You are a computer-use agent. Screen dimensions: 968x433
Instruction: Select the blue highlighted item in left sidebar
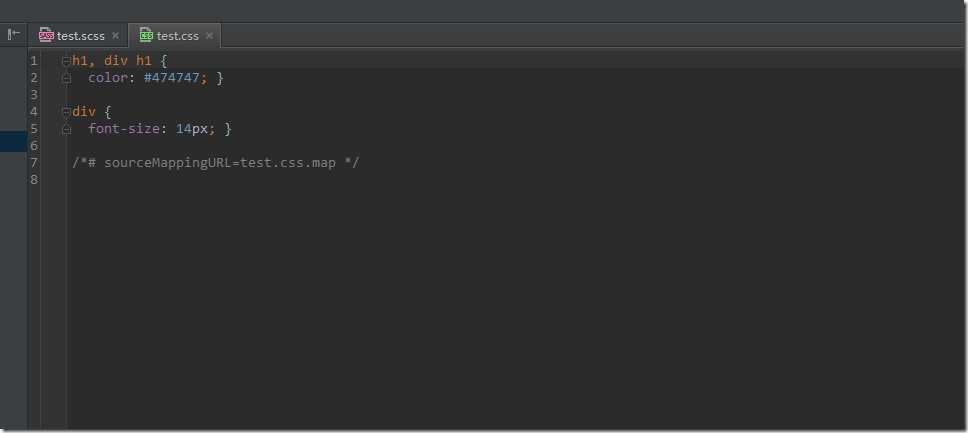pyautogui.click(x=13, y=141)
